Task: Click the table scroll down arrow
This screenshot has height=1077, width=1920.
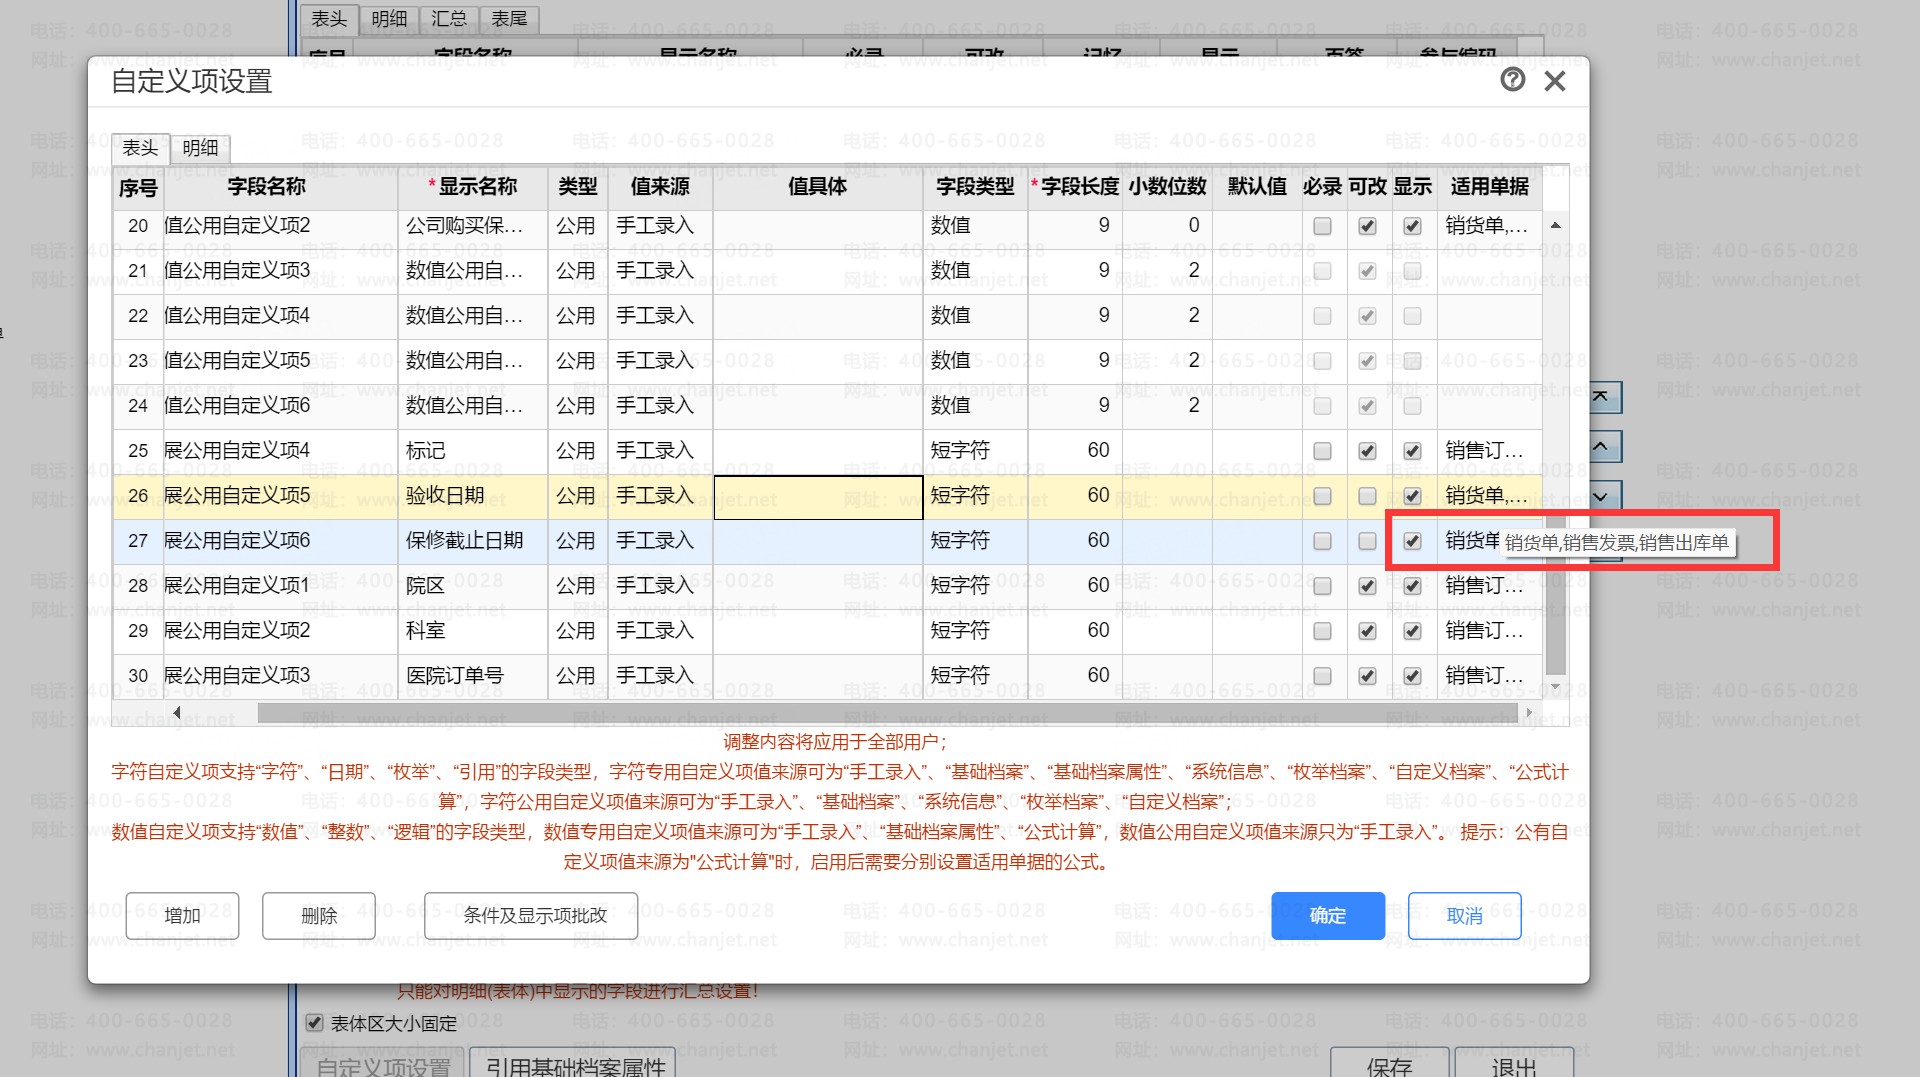Action: (1555, 687)
